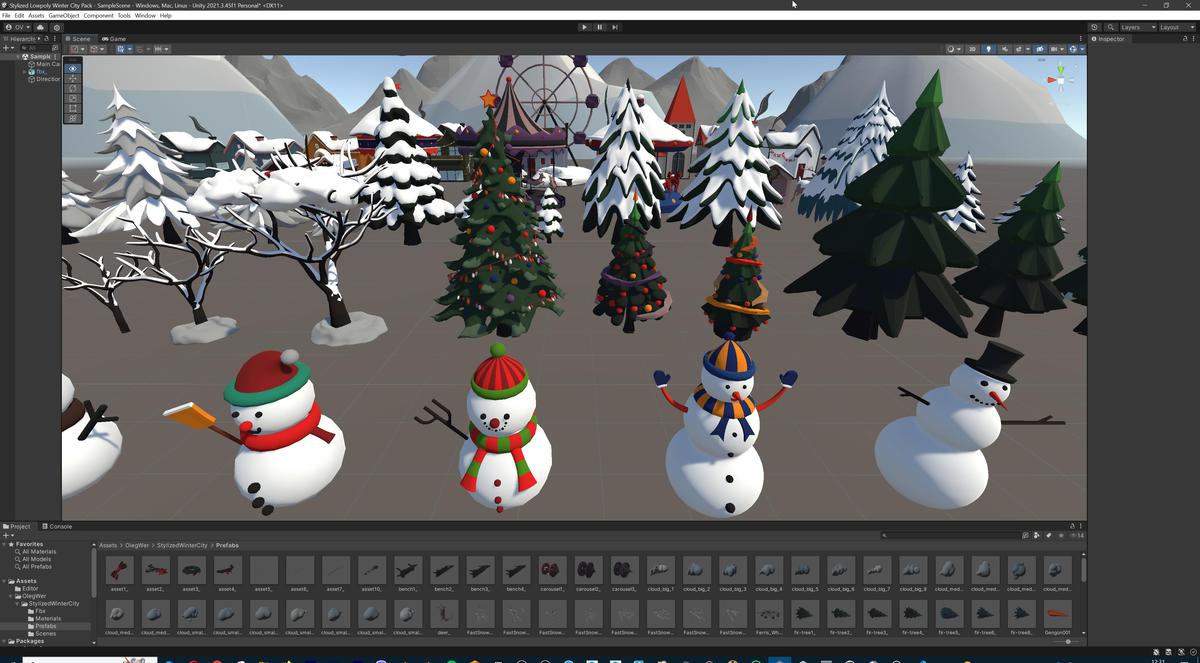Open the Component menu

point(98,16)
